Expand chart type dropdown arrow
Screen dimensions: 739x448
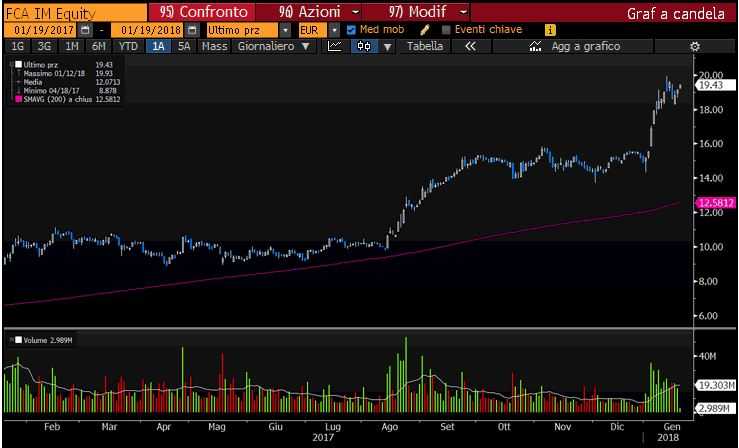pyautogui.click(x=387, y=47)
